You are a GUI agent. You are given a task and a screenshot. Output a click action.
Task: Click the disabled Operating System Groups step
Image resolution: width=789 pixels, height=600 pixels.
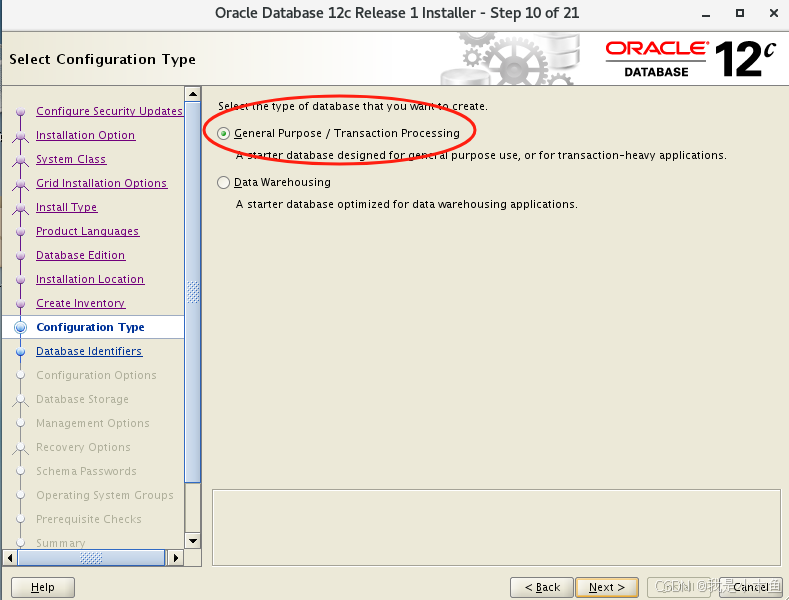(105, 495)
